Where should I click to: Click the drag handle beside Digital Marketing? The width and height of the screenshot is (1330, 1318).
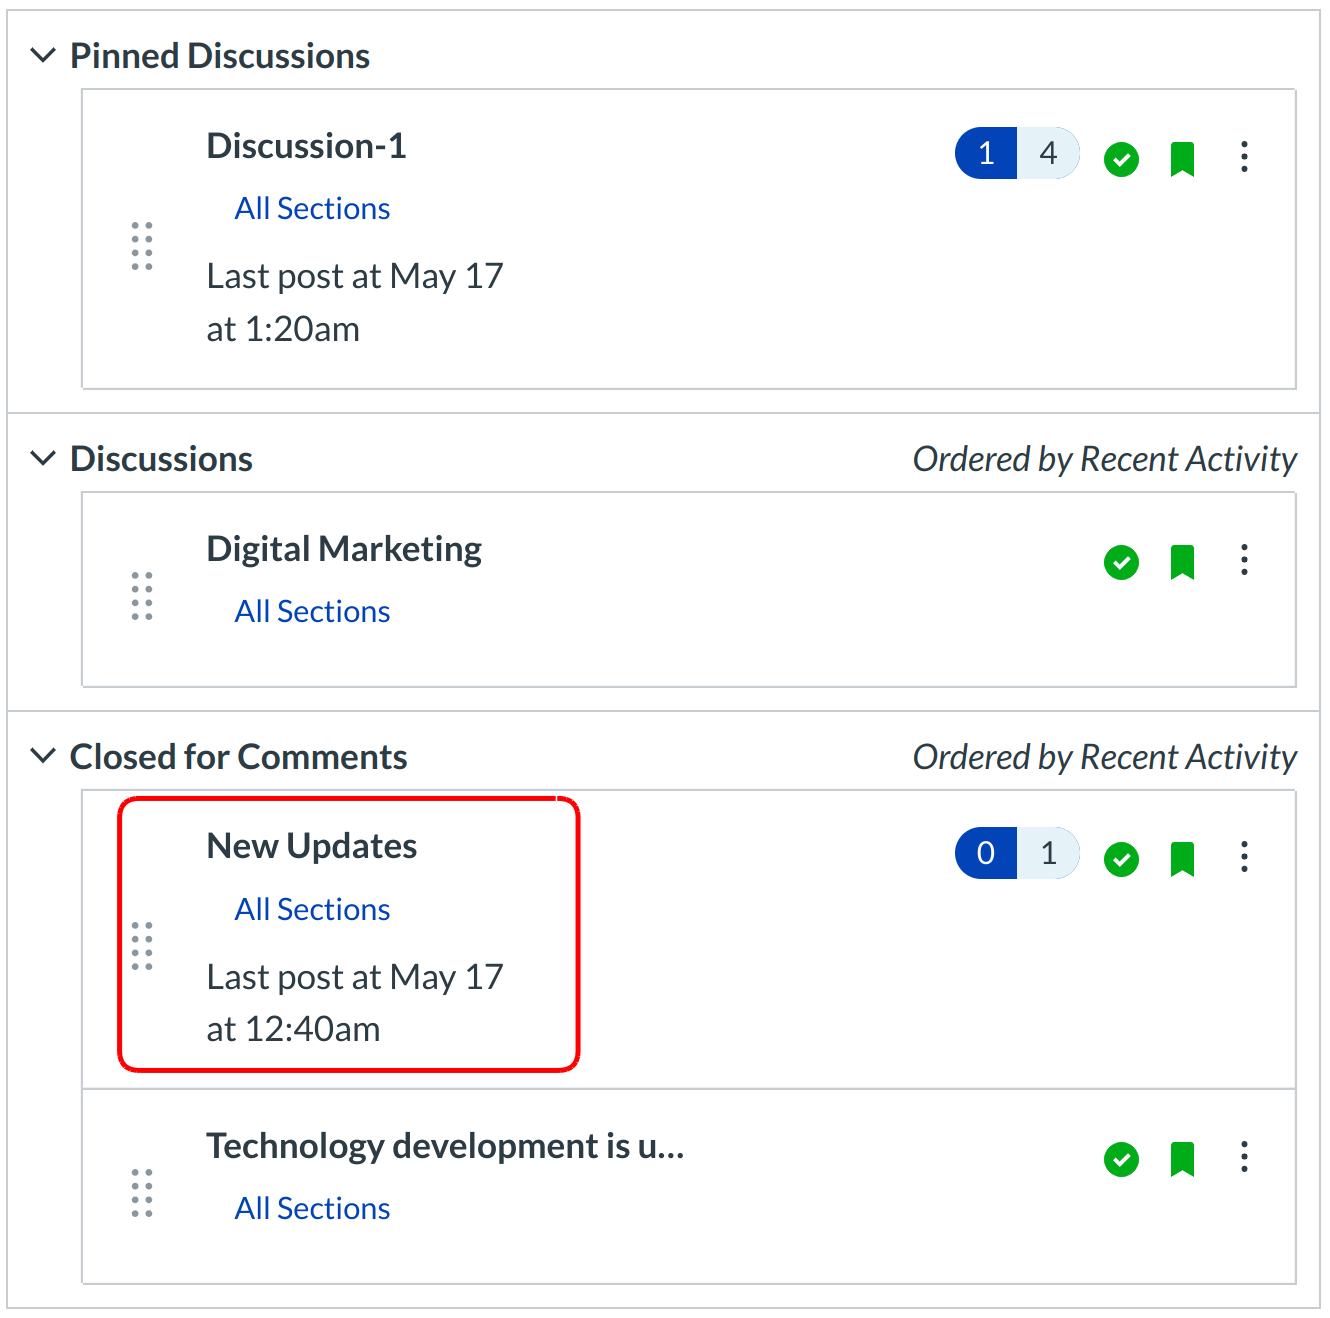click(x=141, y=597)
